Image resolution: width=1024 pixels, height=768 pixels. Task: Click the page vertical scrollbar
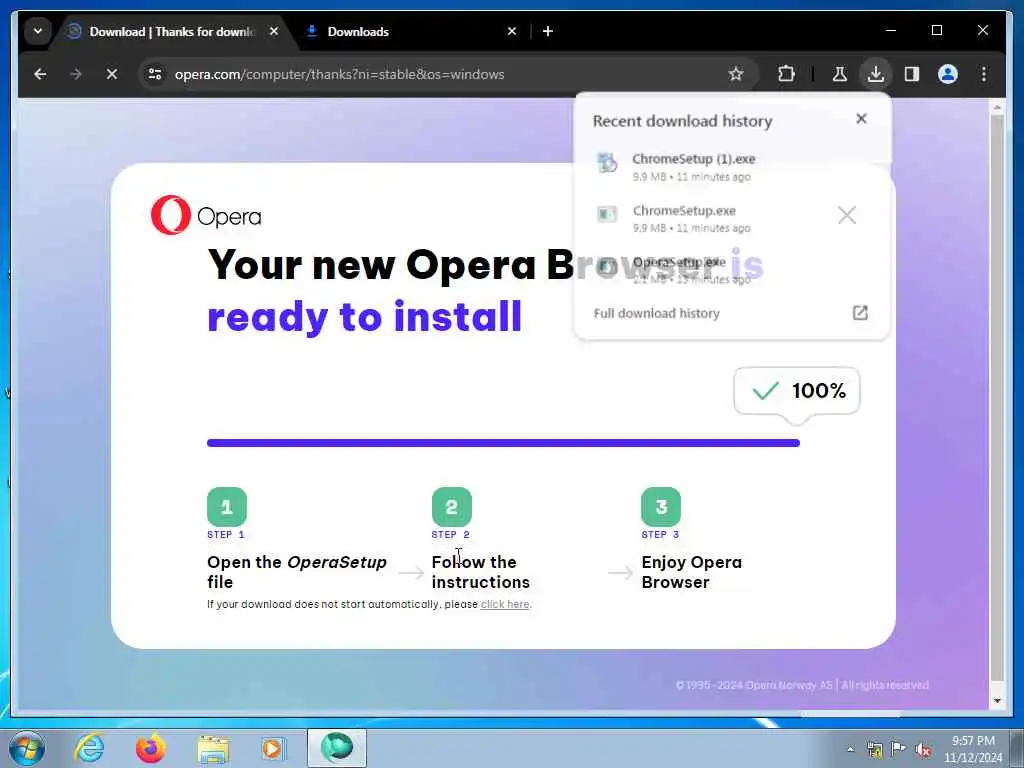pyautogui.click(x=997, y=398)
